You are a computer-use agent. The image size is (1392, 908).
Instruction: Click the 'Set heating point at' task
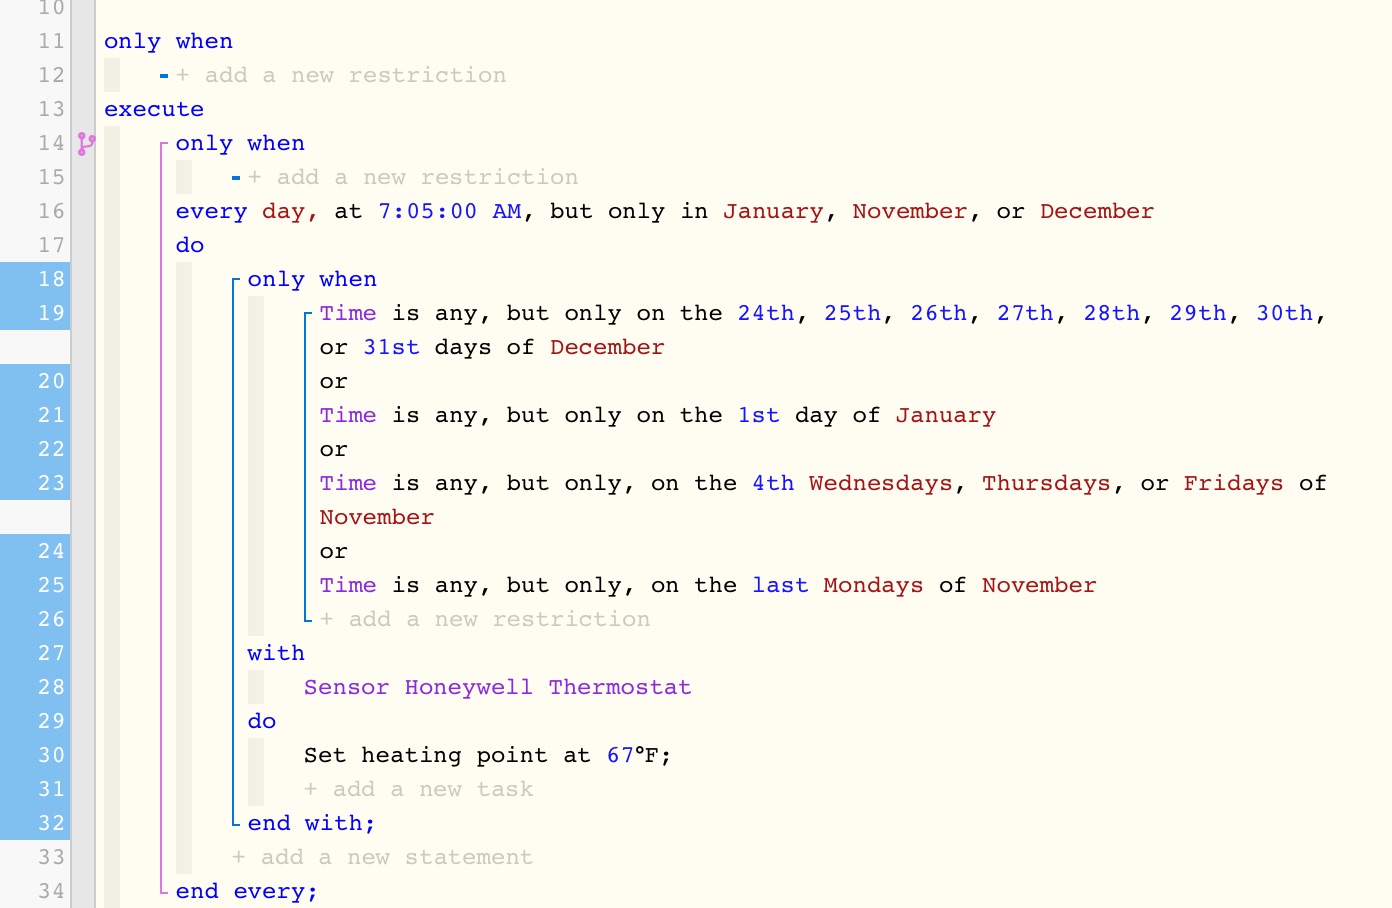point(447,755)
